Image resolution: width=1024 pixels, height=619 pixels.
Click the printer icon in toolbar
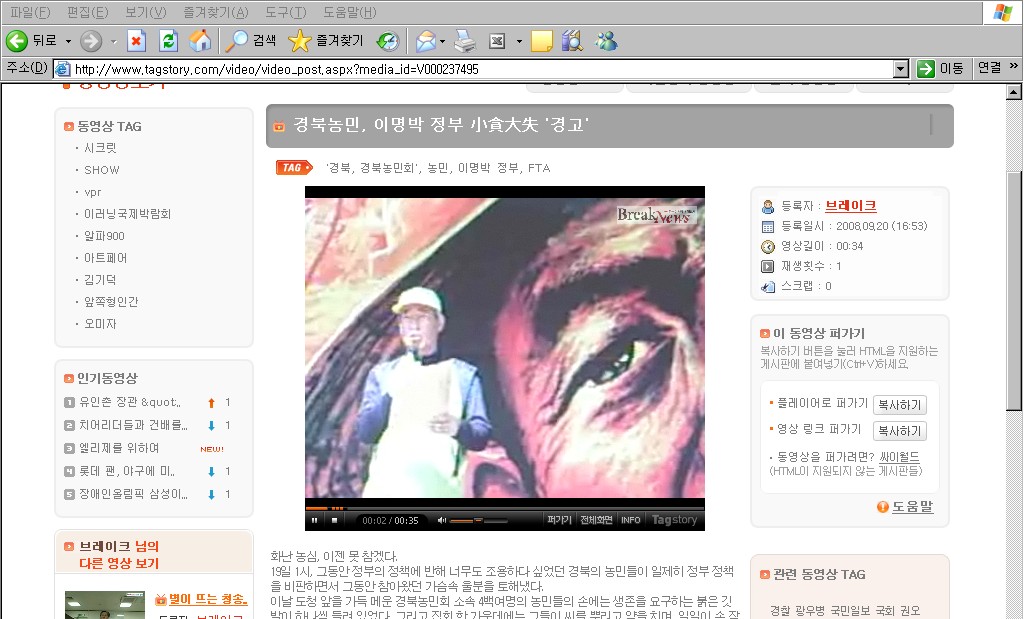point(464,41)
